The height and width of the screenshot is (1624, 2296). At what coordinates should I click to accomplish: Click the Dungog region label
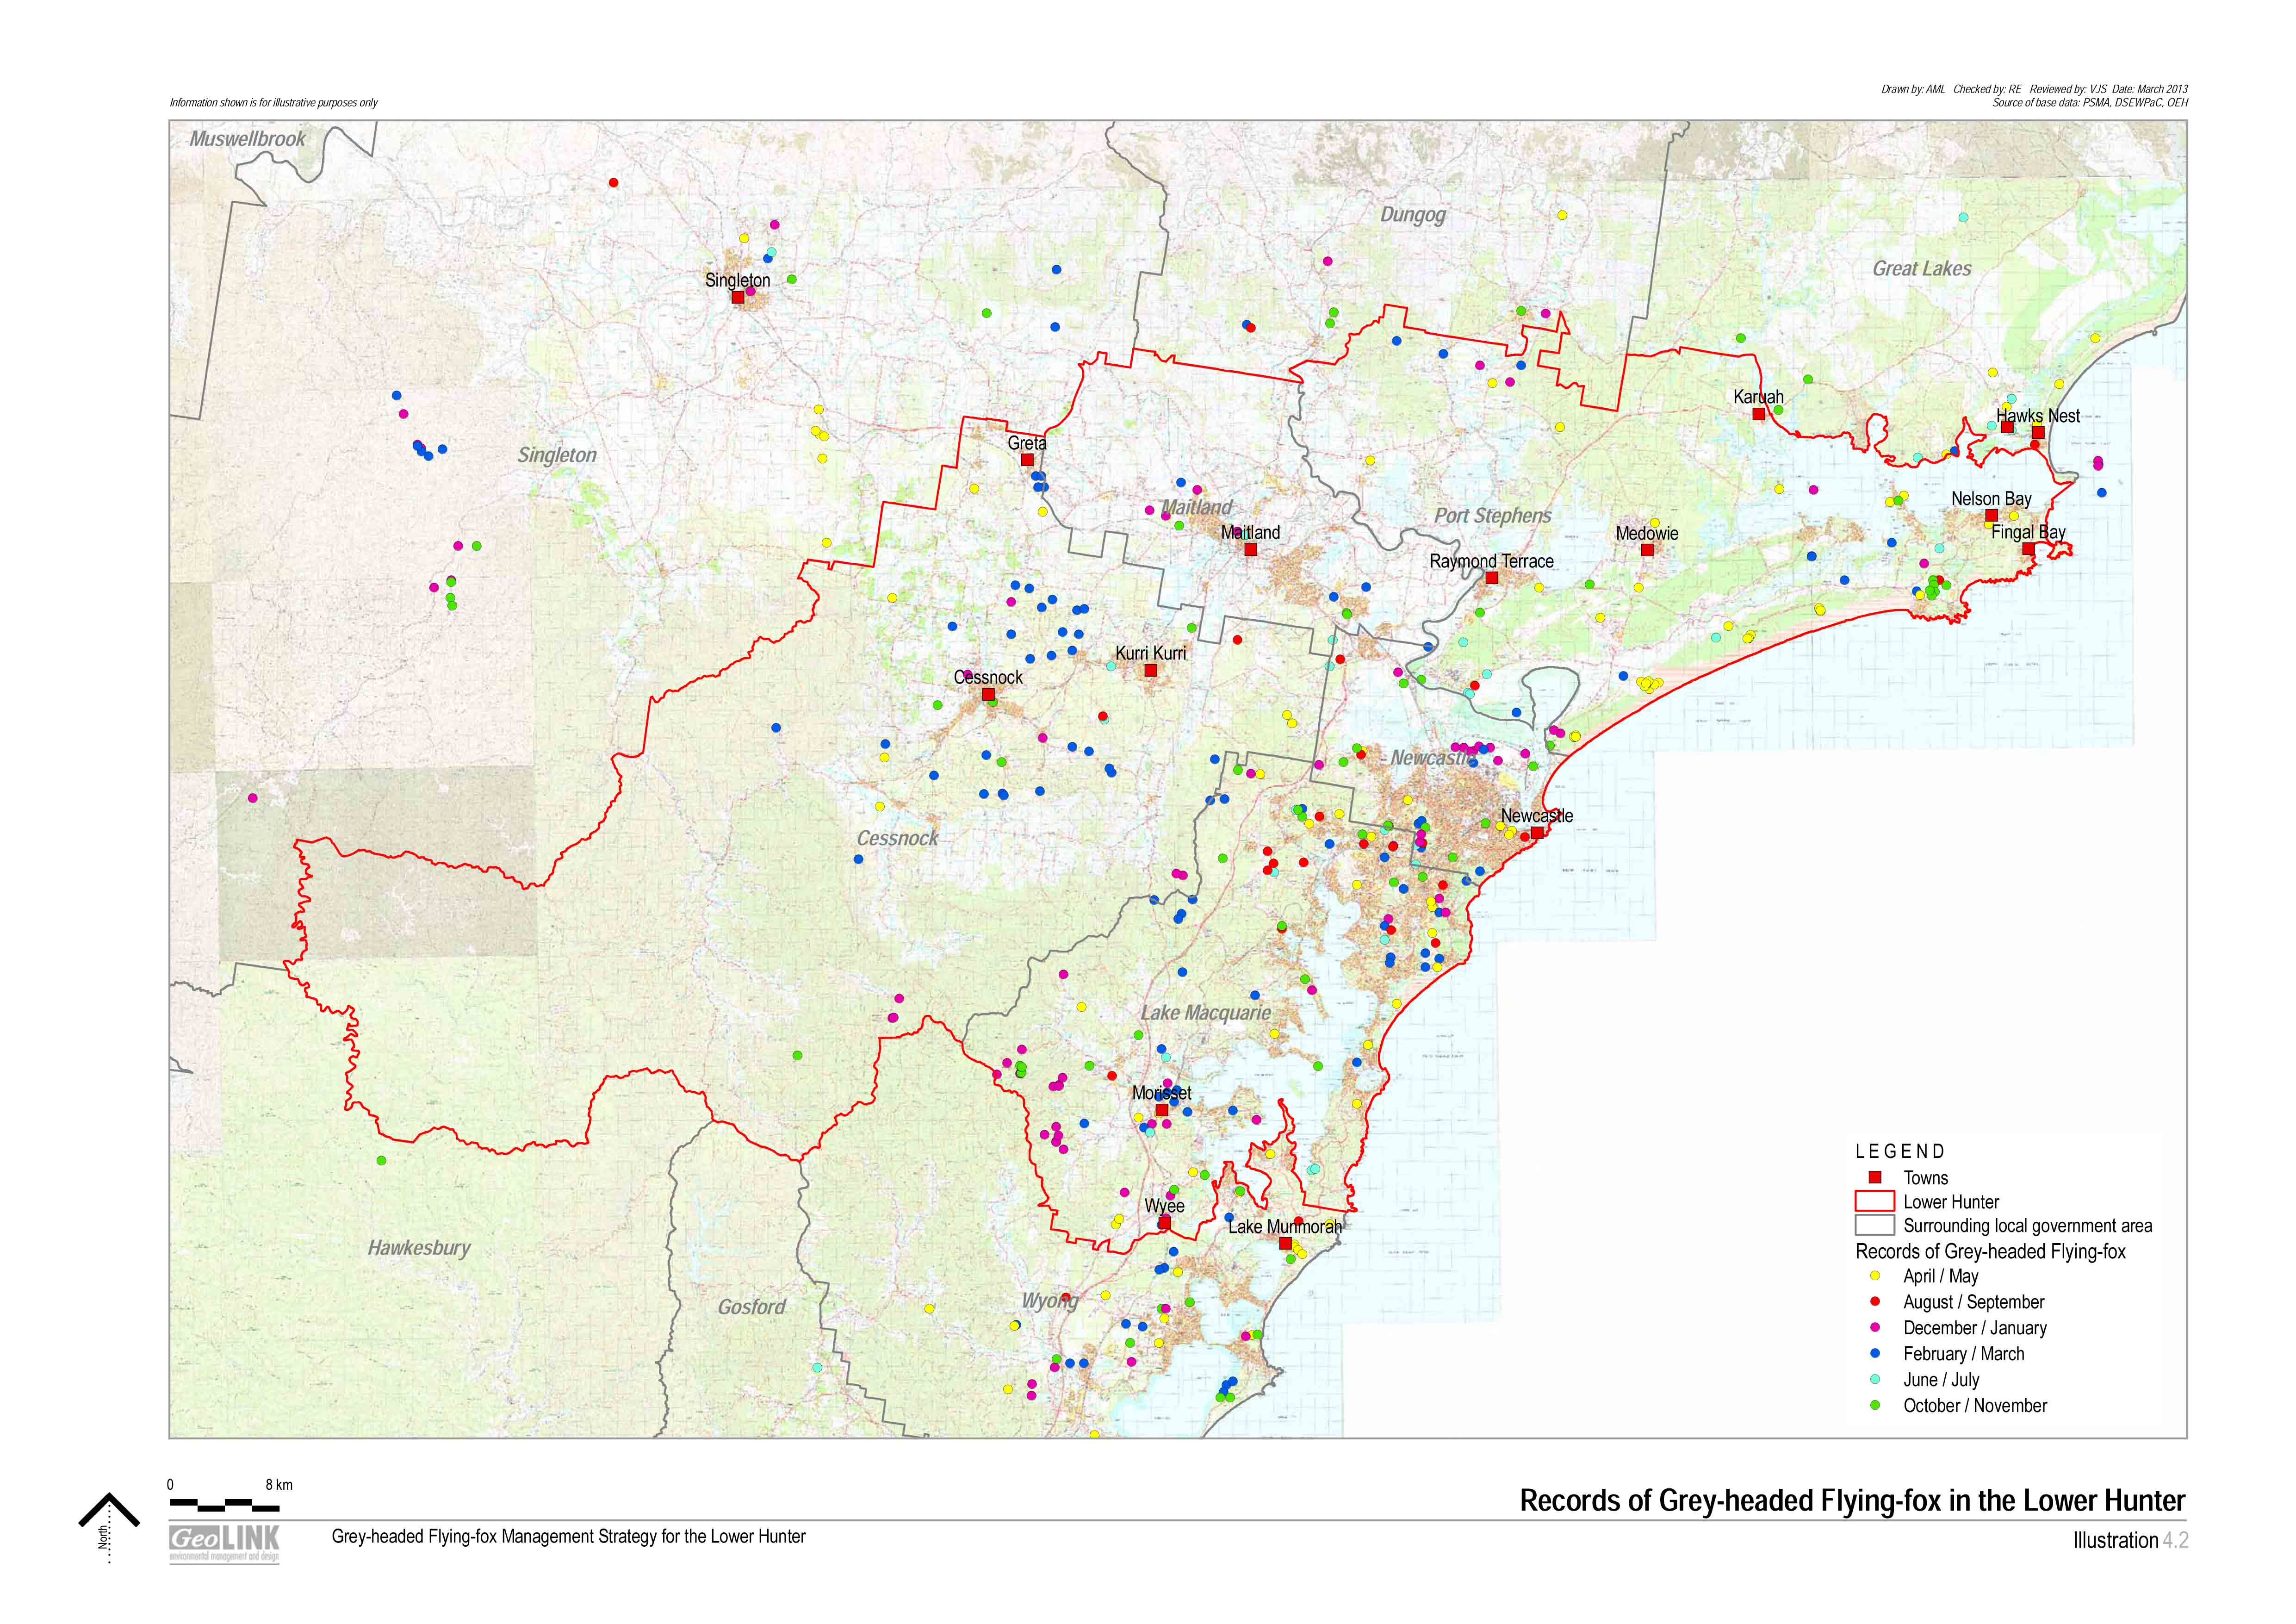(x=1413, y=215)
